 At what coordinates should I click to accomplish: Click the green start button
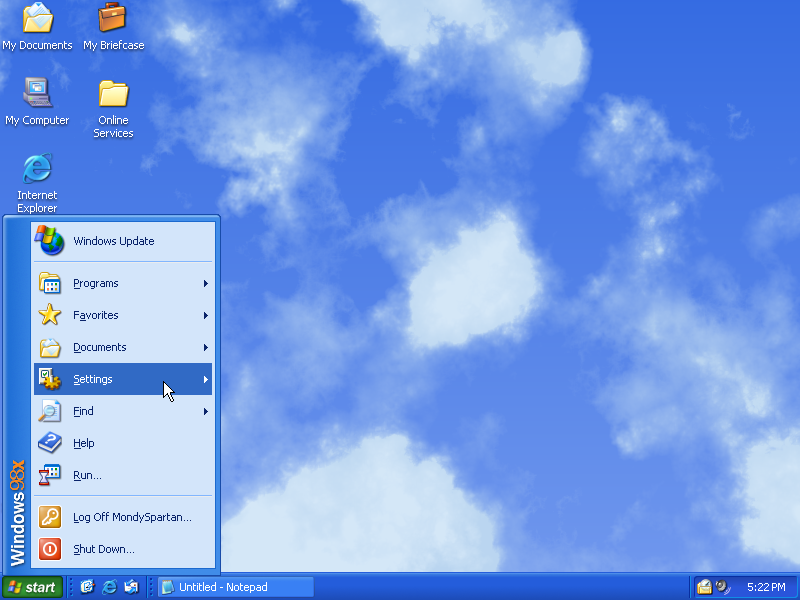point(32,587)
